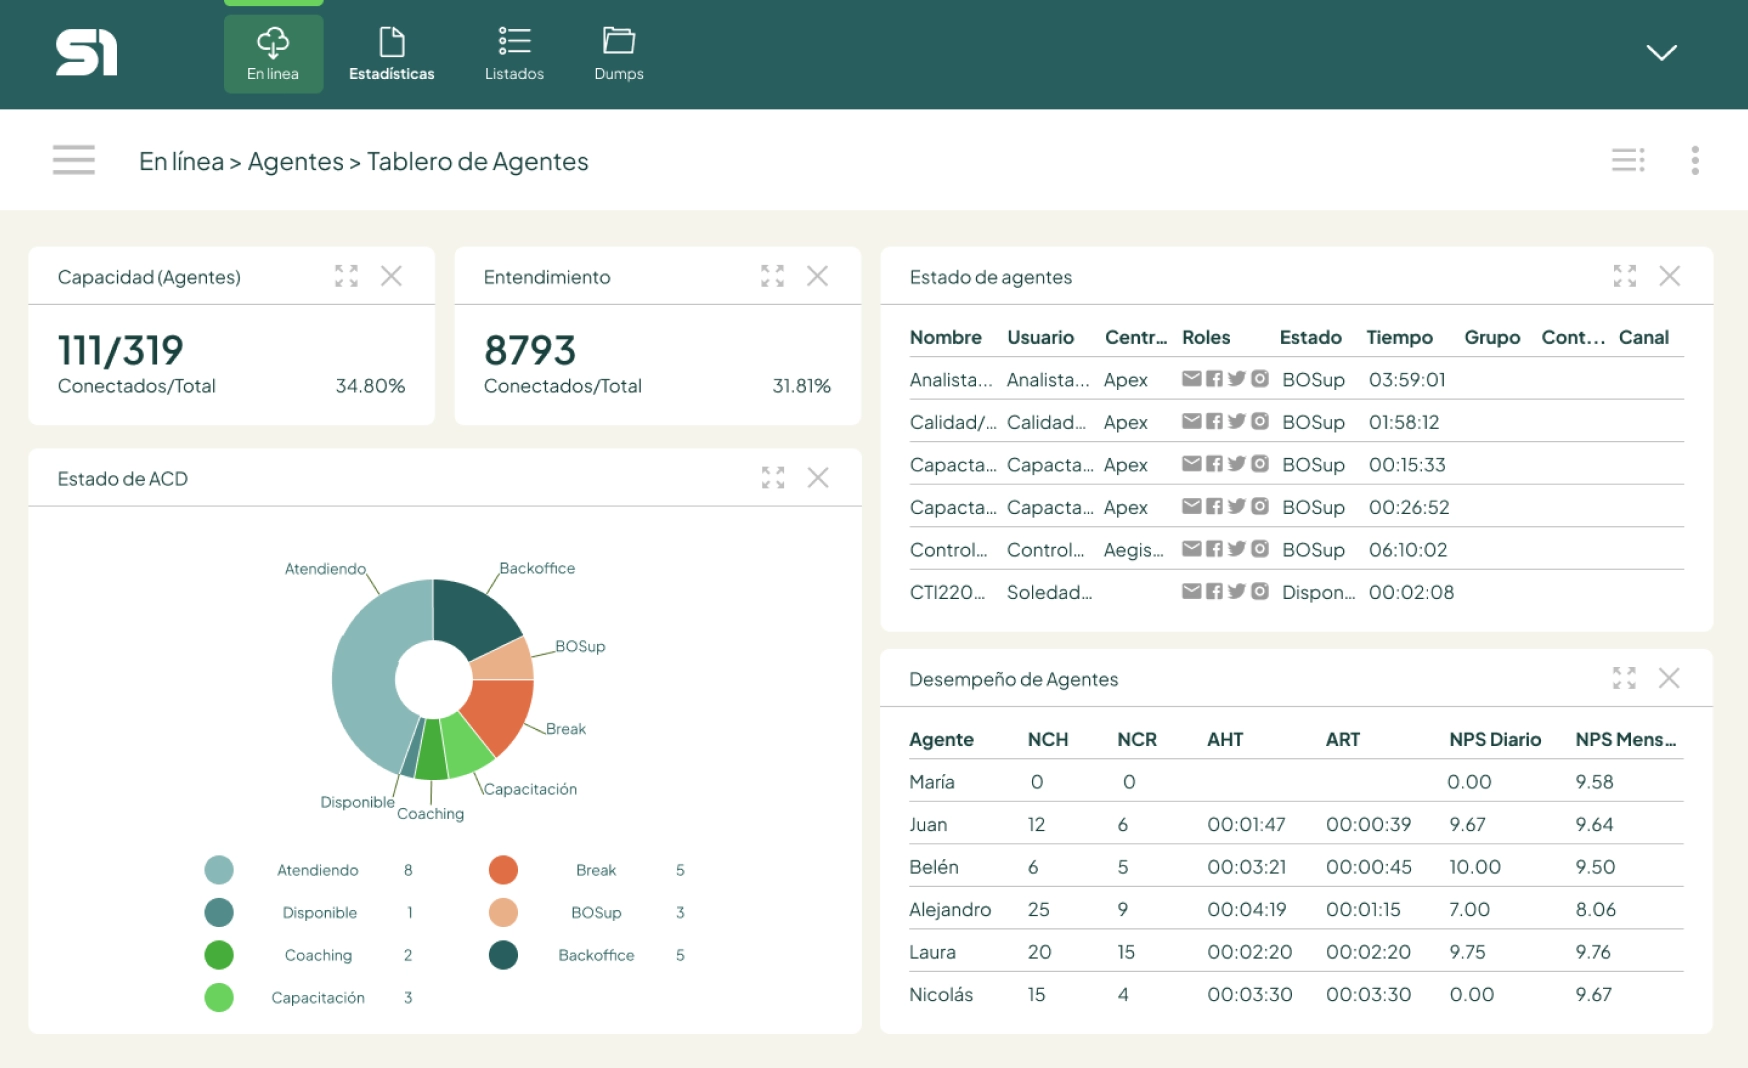
Task: Open the hamburger sidebar menu
Action: pos(73,160)
